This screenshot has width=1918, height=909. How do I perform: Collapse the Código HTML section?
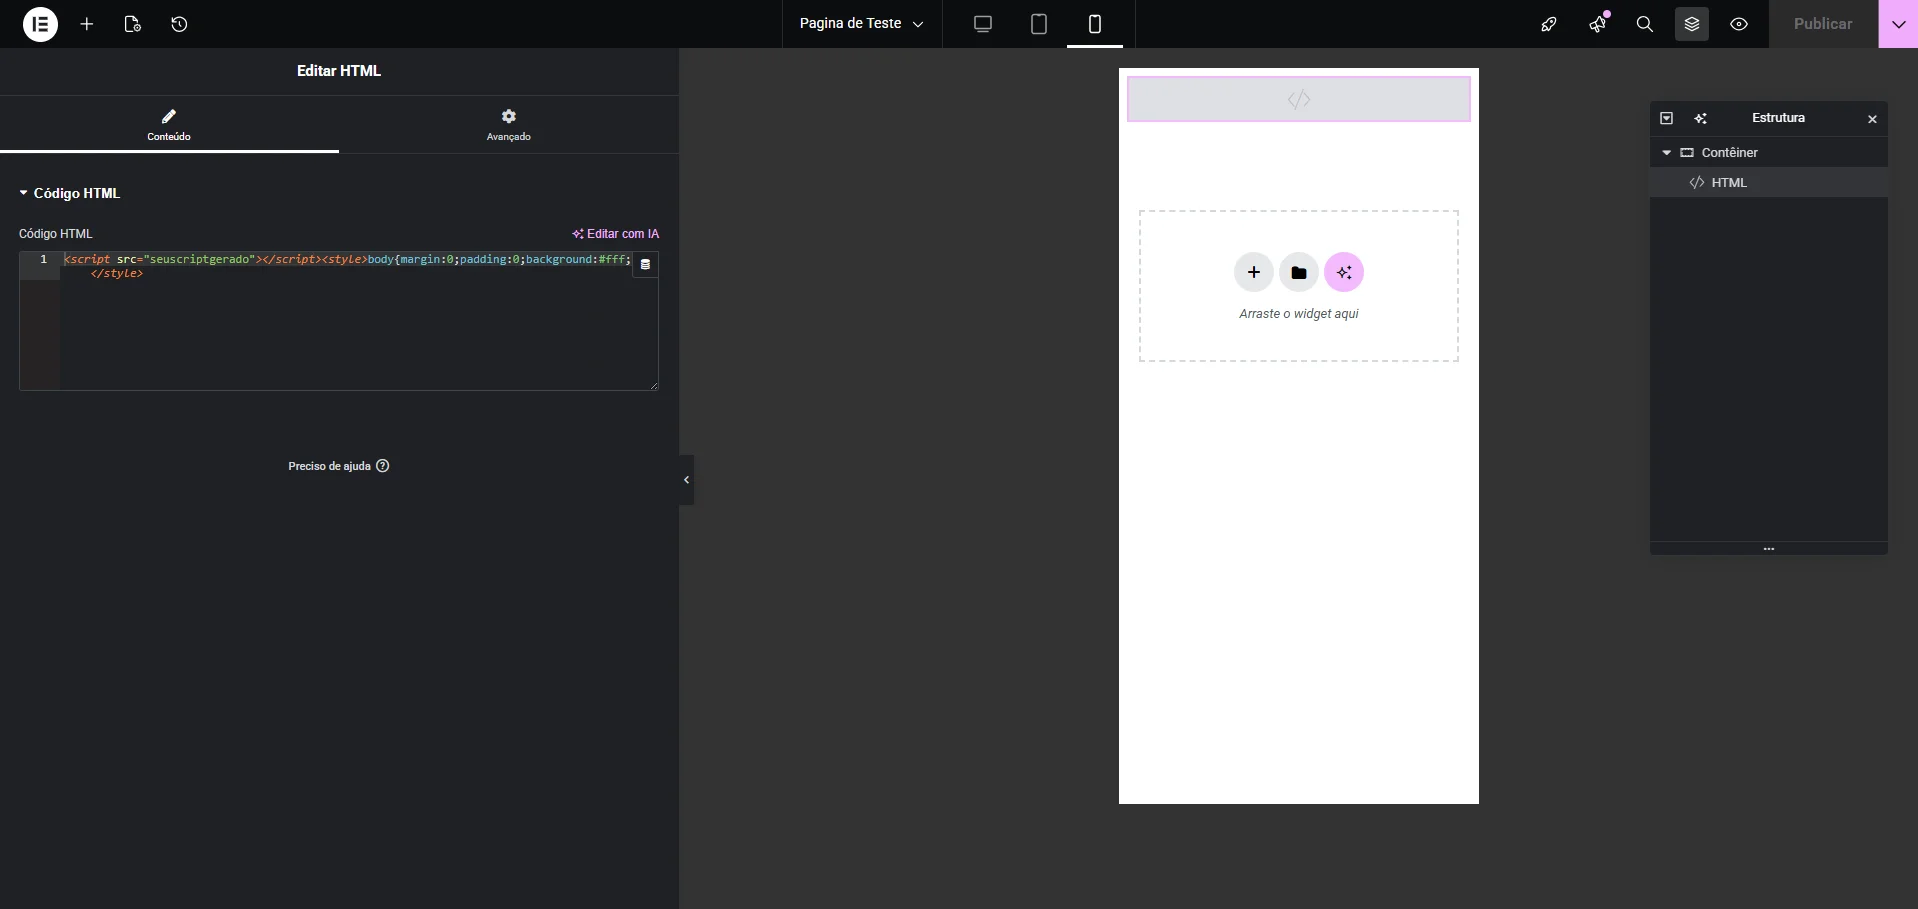point(24,193)
